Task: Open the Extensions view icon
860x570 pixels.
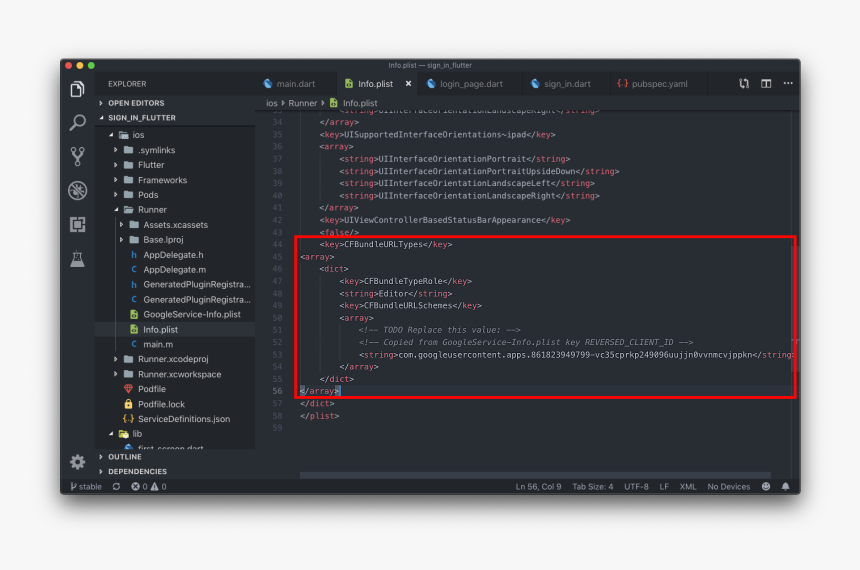Action: [77, 224]
